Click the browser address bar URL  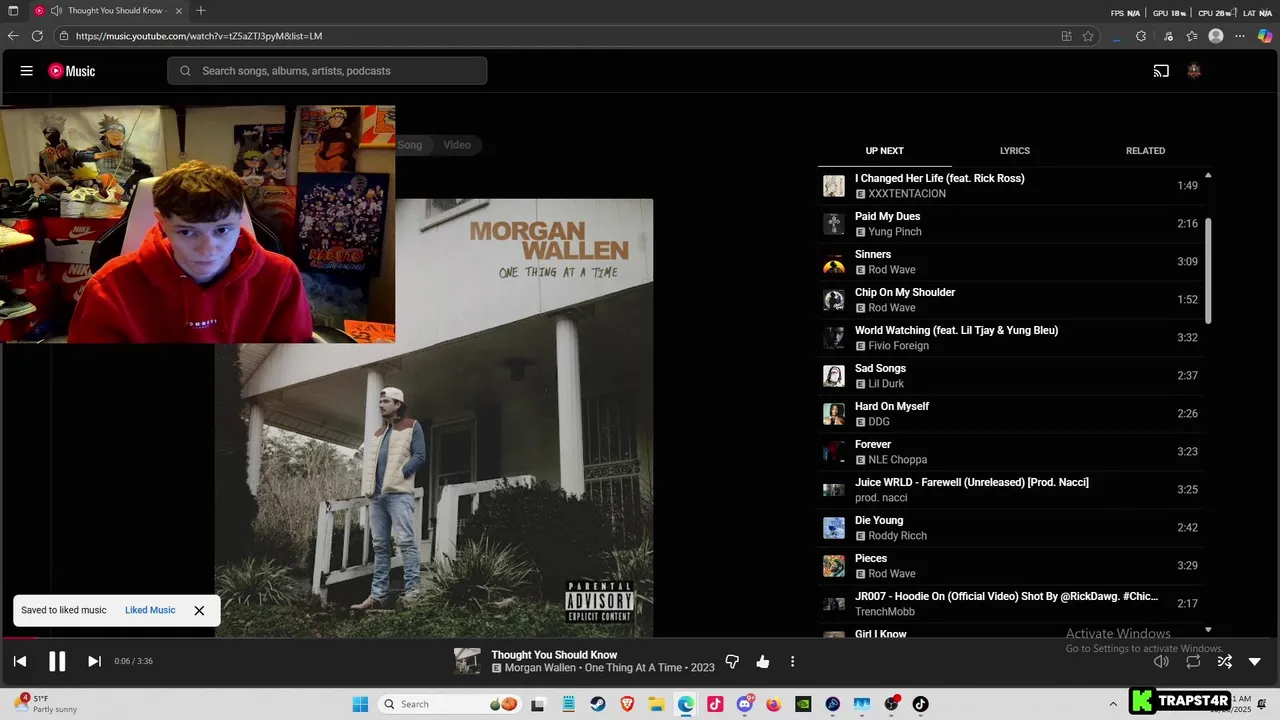coord(199,36)
